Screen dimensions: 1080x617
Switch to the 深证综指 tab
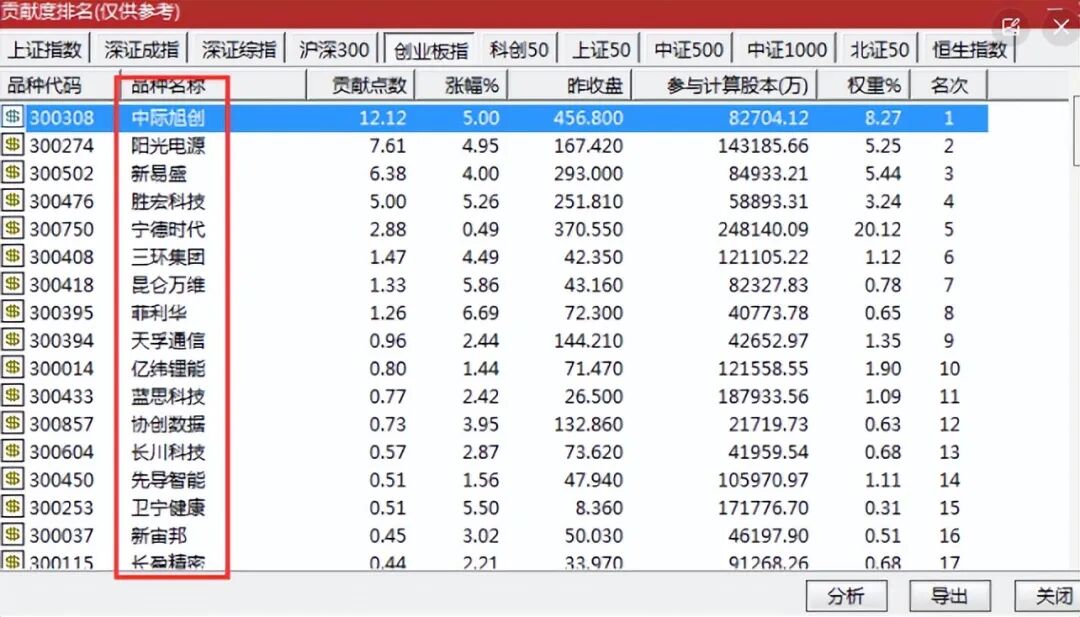pyautogui.click(x=239, y=49)
